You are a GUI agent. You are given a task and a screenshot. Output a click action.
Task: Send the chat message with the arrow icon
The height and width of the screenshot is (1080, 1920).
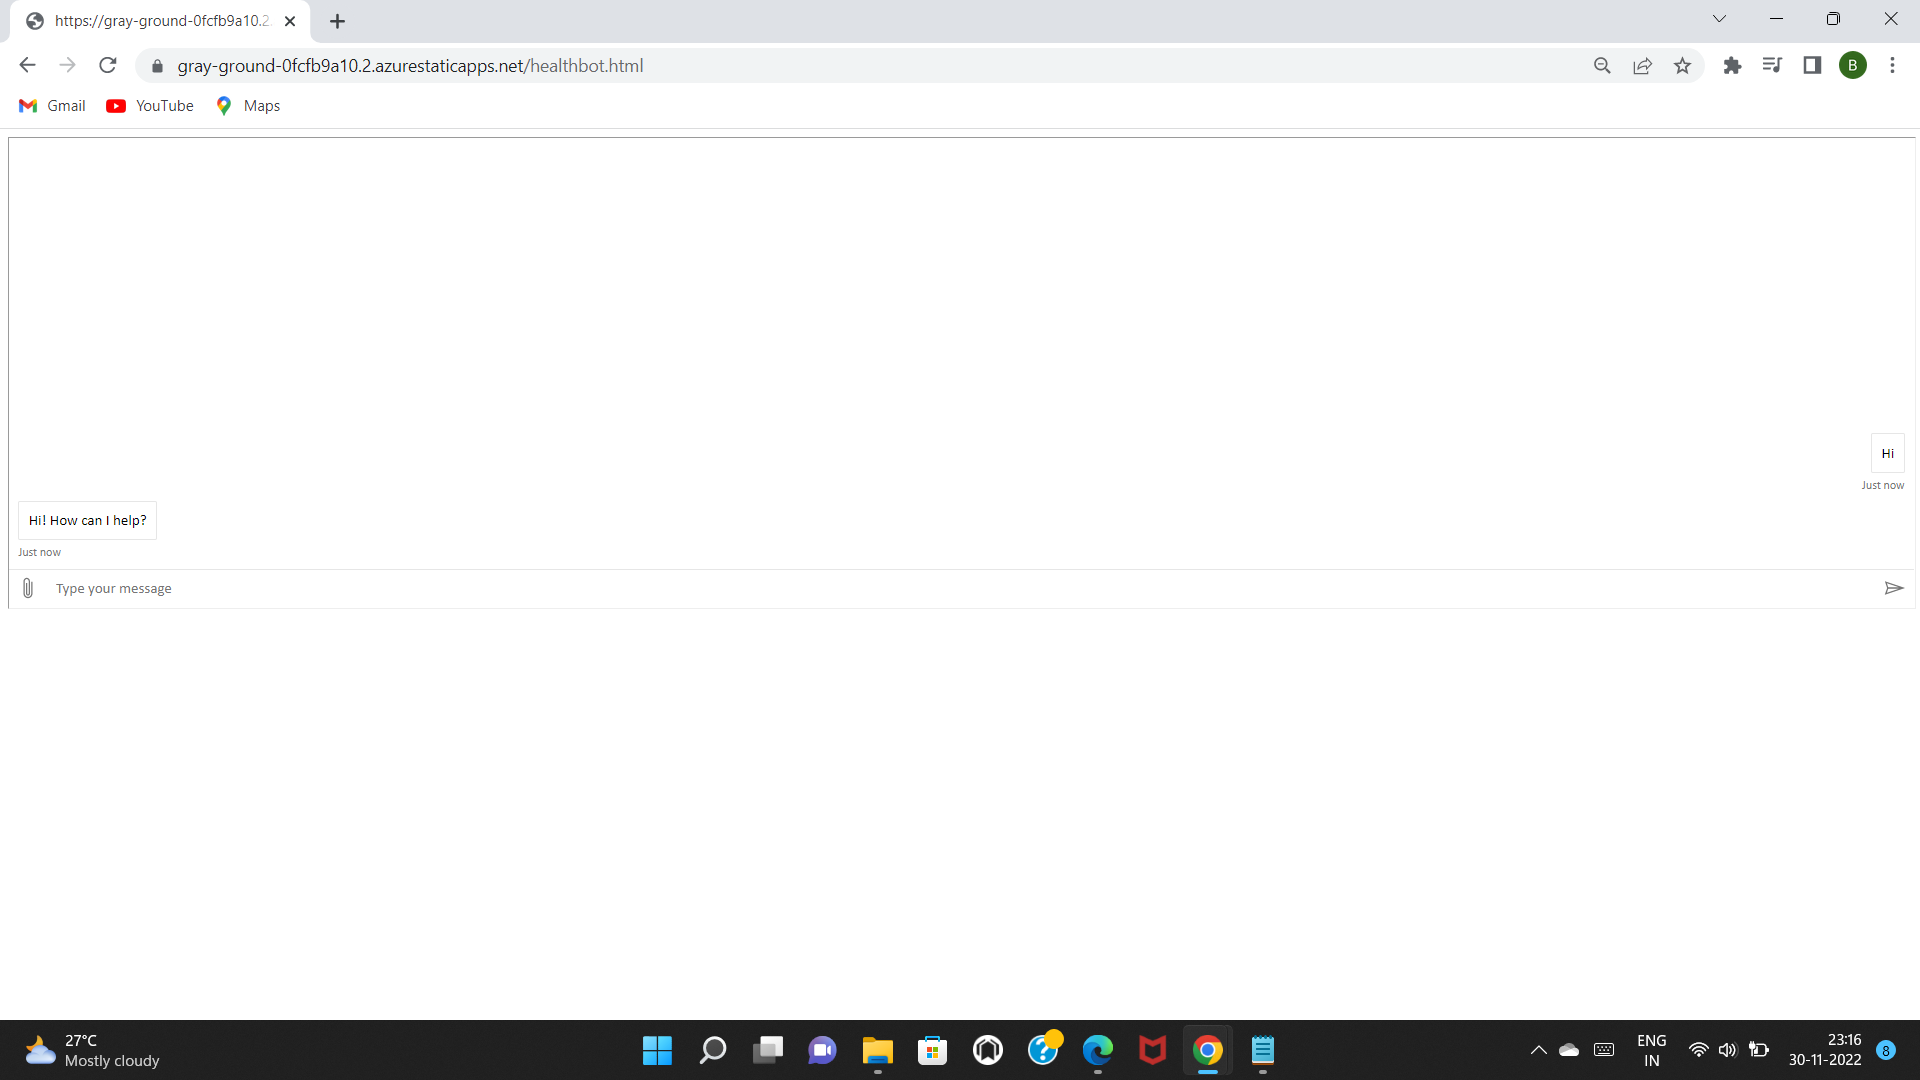(1894, 588)
